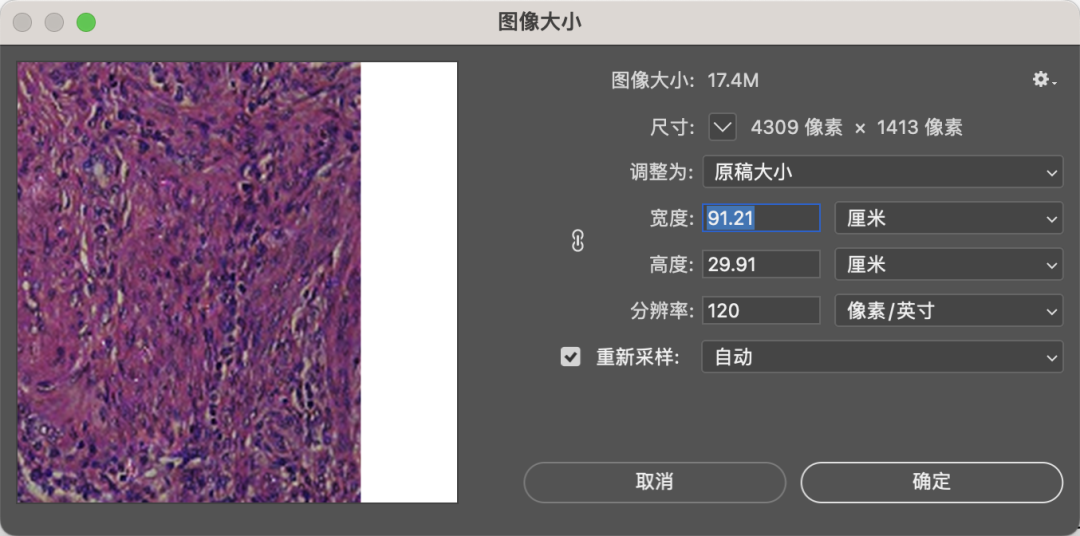The width and height of the screenshot is (1080, 536).
Task: Click the 确定 button
Action: 931,482
